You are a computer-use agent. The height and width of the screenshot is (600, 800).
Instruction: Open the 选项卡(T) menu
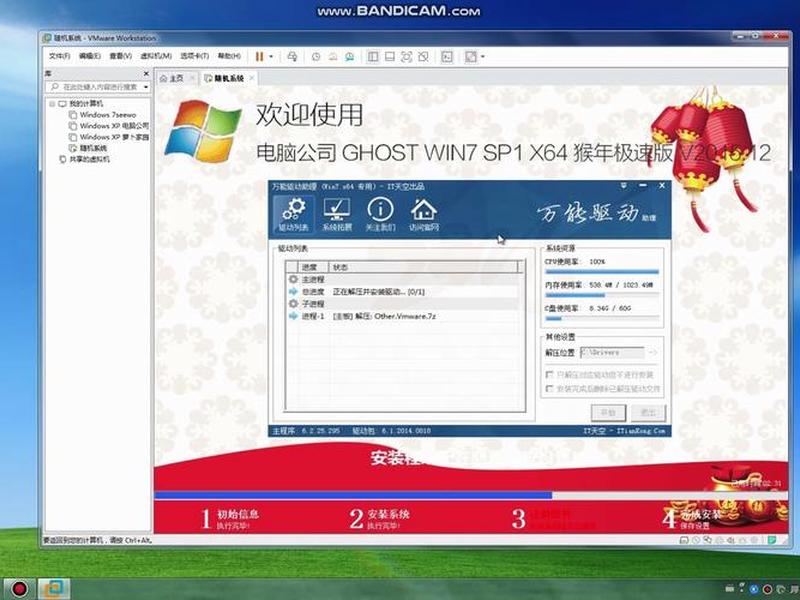pos(194,56)
